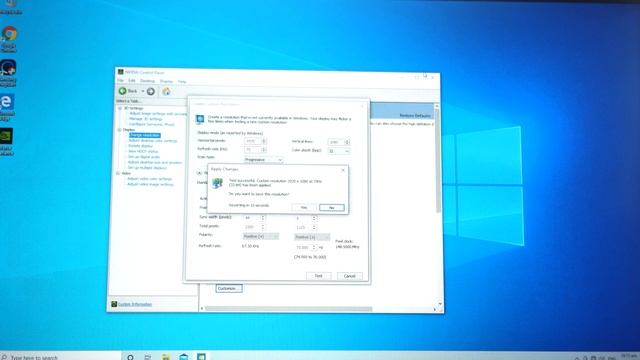640x360 pixels.
Task: Adjust Vertical lines spinner arrows
Action: [x=347, y=142]
